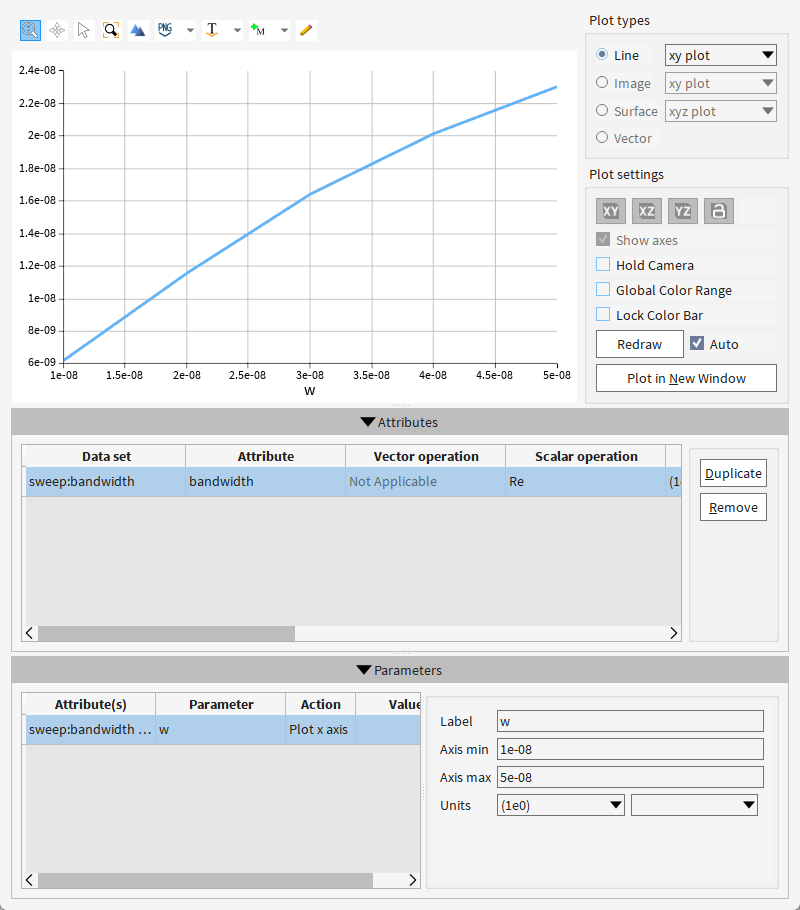Click the Label input field
Image resolution: width=800 pixels, height=910 pixels.
[630, 721]
